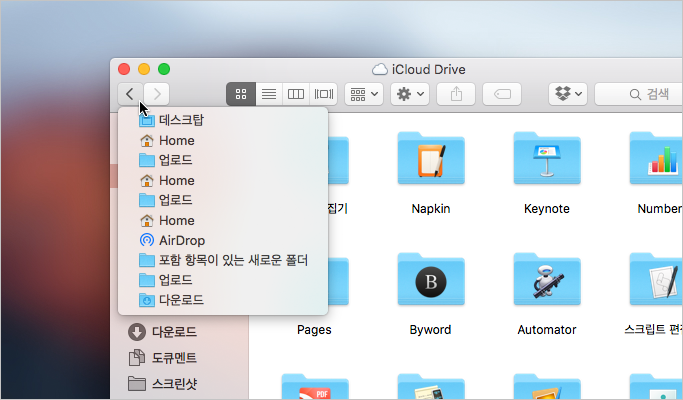The width and height of the screenshot is (683, 400).
Task: Switch to list view mode
Action: [x=269, y=94]
